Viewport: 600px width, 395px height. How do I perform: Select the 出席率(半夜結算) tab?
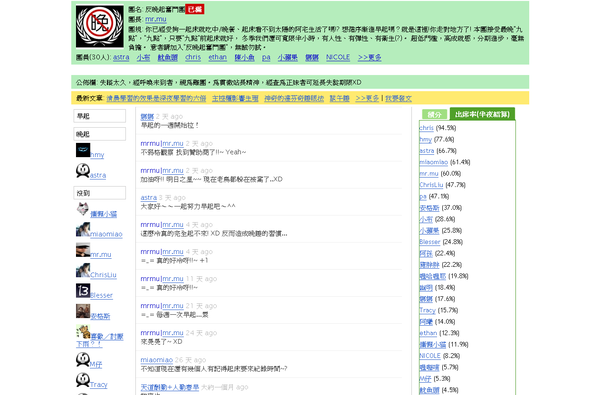(482, 114)
